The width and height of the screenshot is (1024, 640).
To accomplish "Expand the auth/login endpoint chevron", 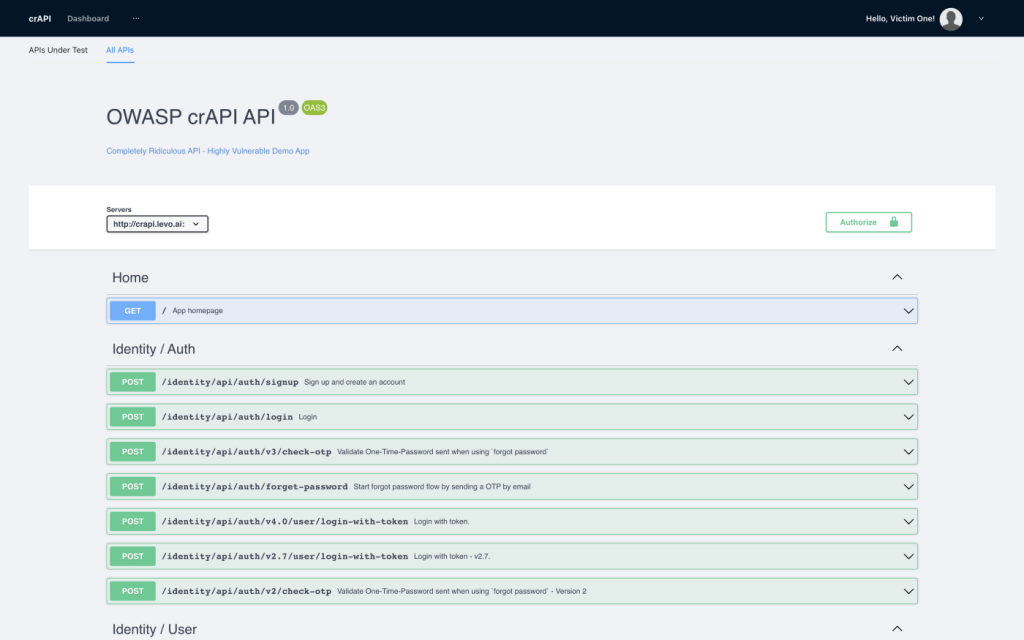I will [908, 417].
